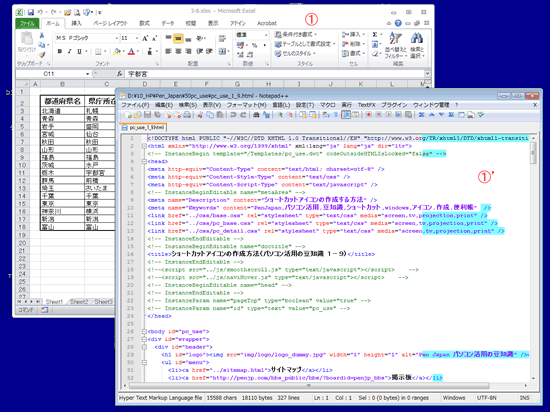Click the Excel AutoSum sigma icon
Viewport: 550px width, 412px height.
[375, 34]
